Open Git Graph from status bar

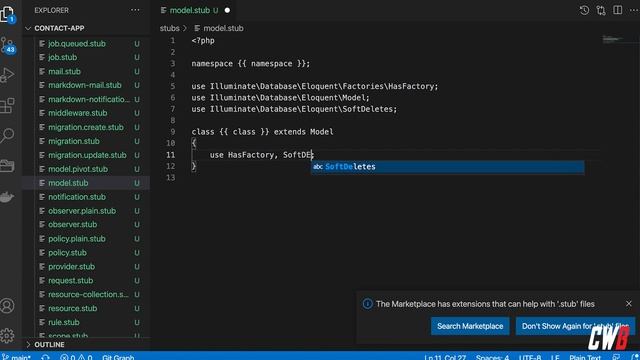118,357
